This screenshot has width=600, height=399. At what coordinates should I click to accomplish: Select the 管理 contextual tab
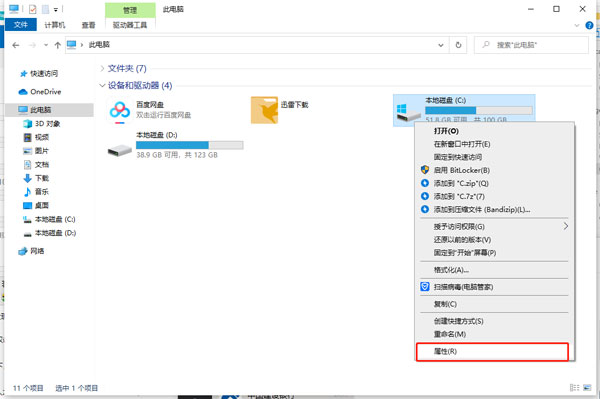[x=130, y=10]
